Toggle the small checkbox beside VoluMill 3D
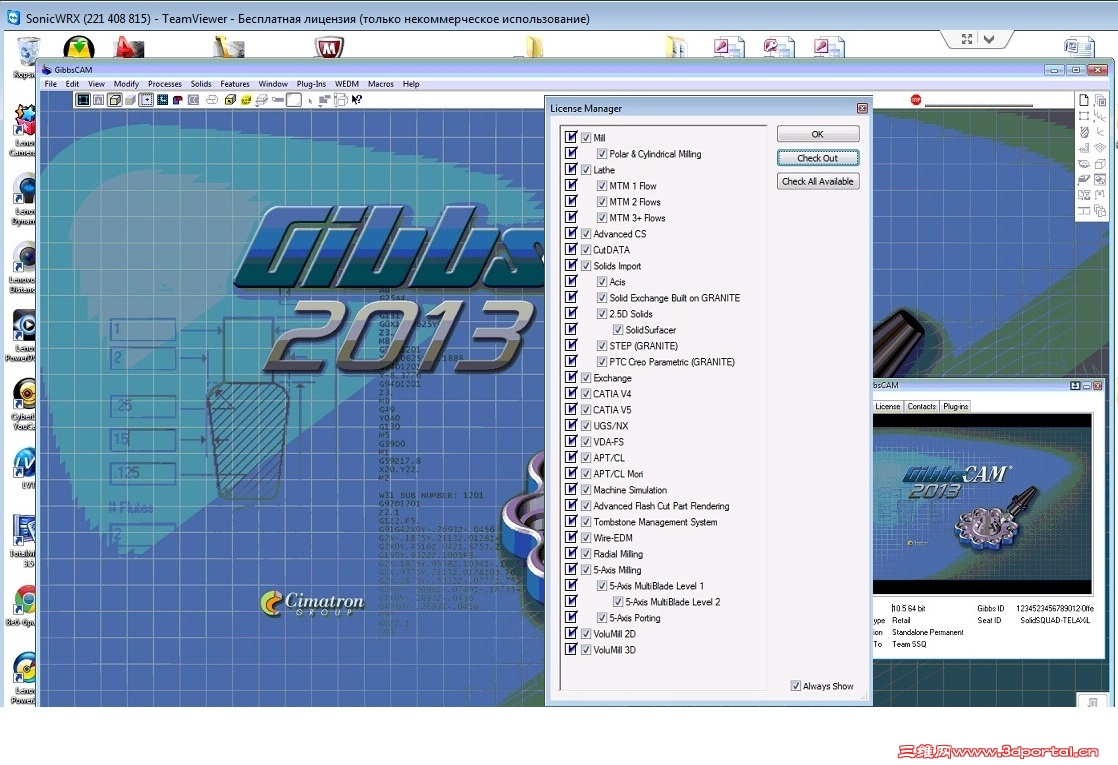Viewport: 1118px width, 765px height. pyautogui.click(x=586, y=650)
